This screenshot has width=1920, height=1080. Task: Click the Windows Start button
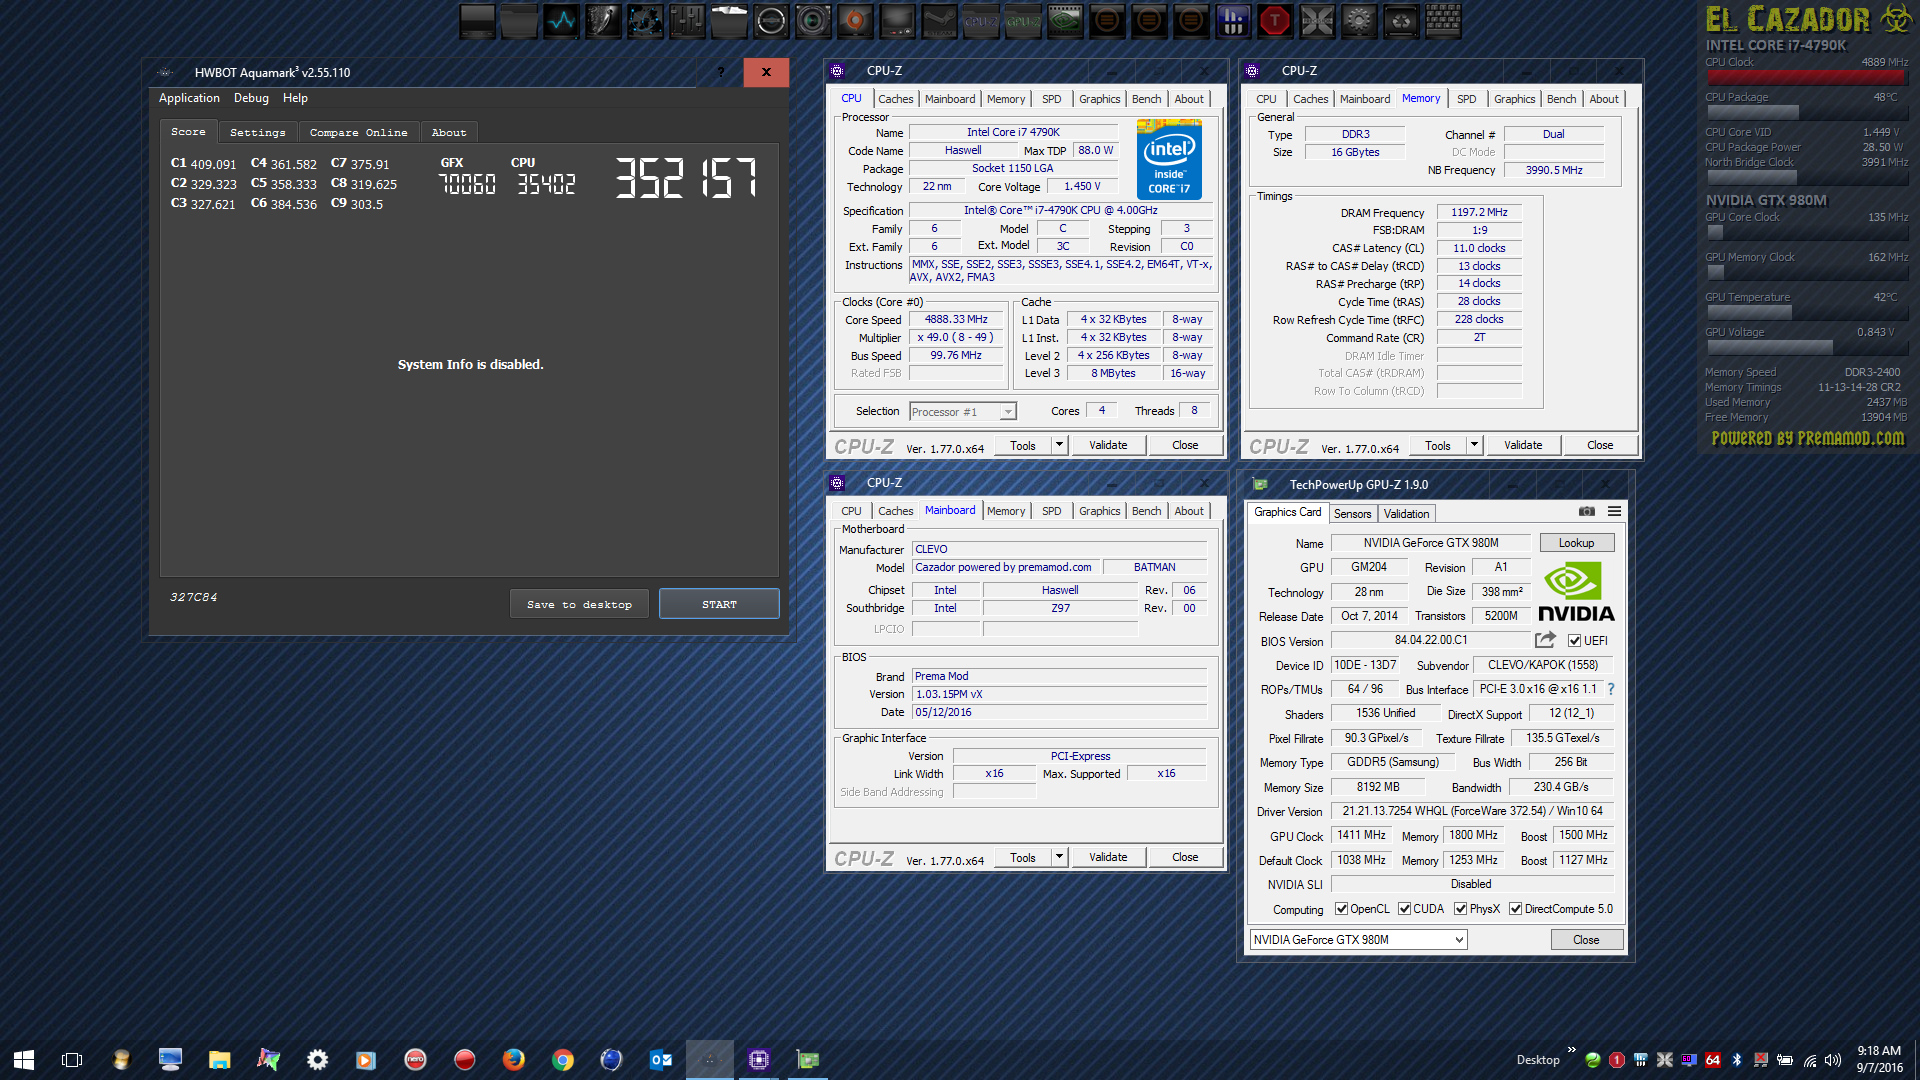[x=24, y=1059]
